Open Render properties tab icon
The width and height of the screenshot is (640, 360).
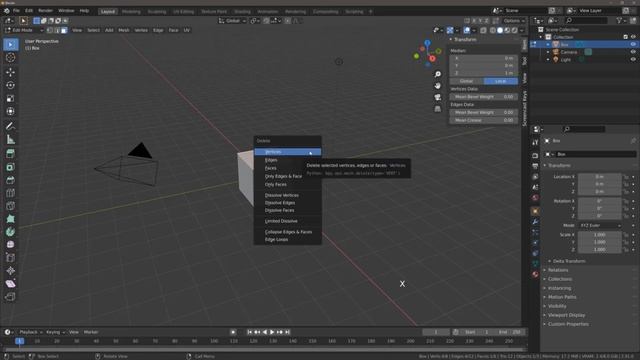535,156
